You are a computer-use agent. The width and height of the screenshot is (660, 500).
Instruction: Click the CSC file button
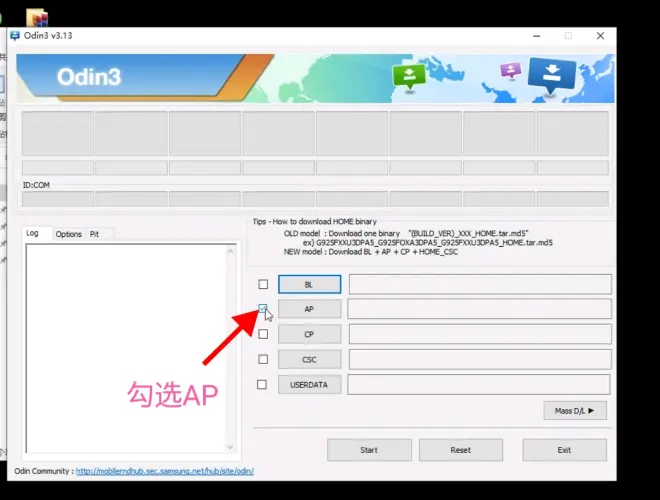tap(309, 359)
